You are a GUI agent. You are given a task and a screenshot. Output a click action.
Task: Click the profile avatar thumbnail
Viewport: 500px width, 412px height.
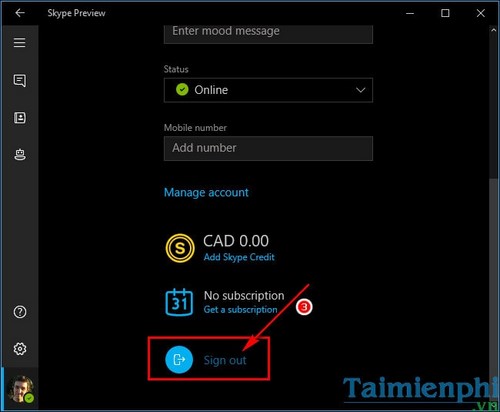(21, 389)
